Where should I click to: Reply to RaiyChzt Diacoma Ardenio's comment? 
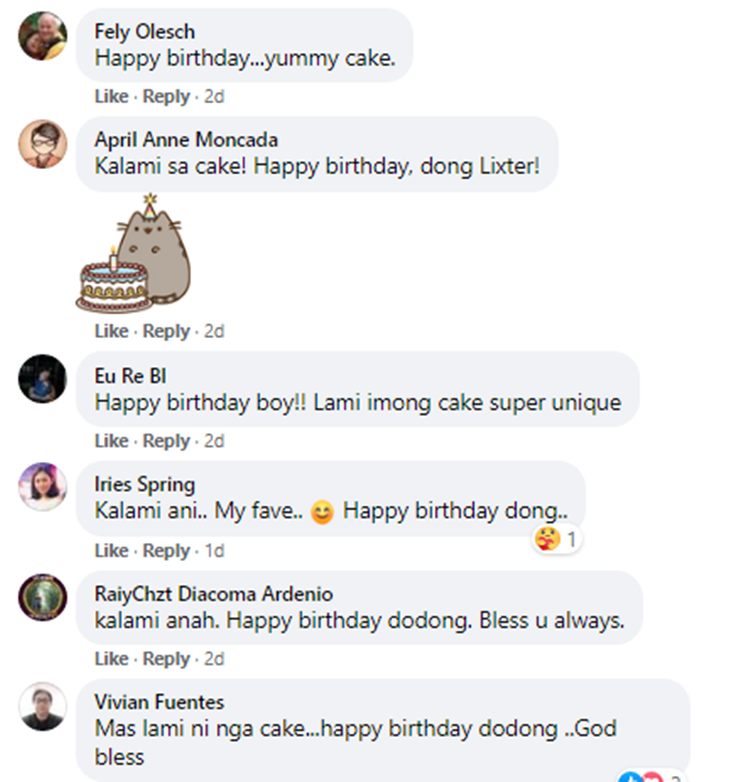click(x=166, y=659)
